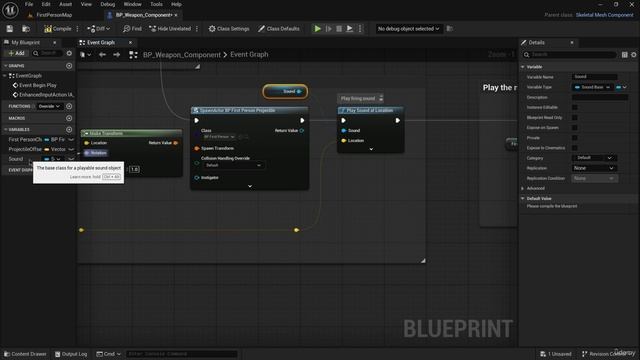Add new graph with plus icon
This screenshot has width=640, height=360.
pos(69,66)
